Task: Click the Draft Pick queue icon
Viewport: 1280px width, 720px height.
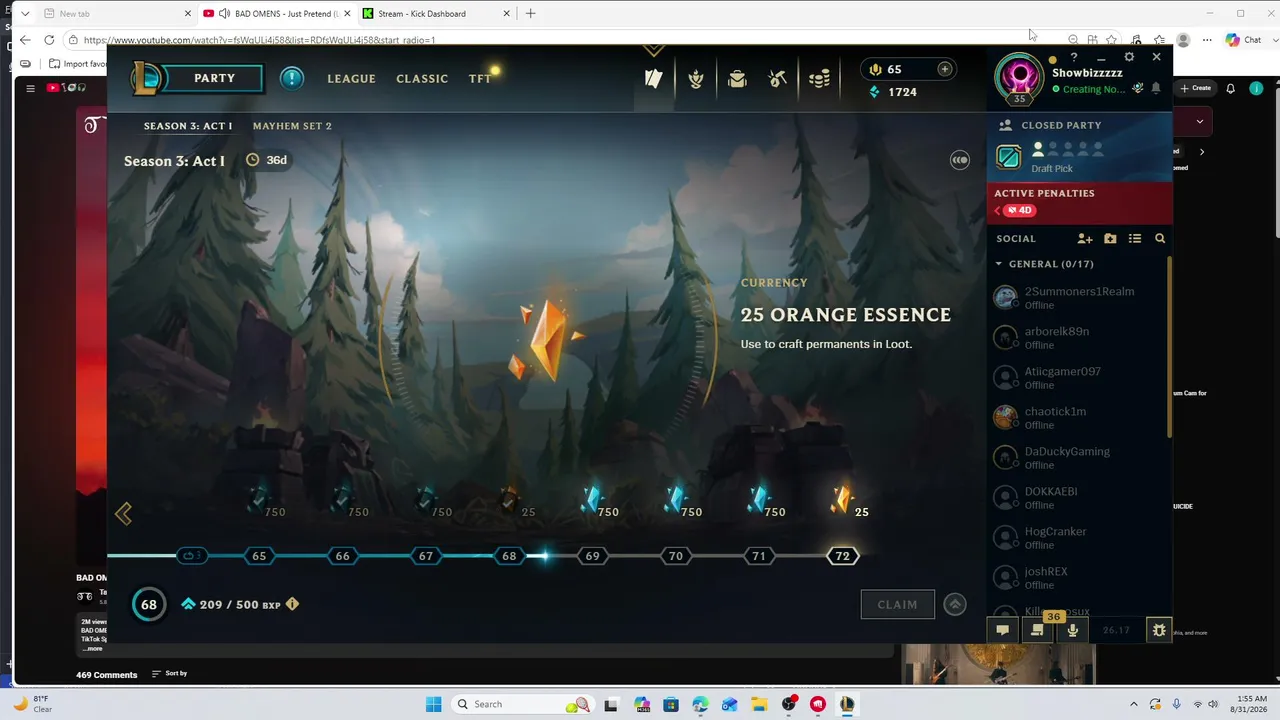Action: coord(1009,157)
